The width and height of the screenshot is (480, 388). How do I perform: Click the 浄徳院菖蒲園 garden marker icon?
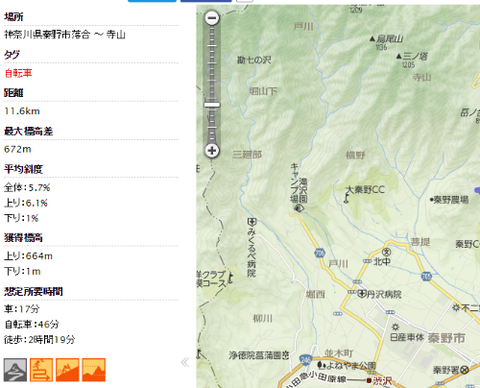click(285, 356)
